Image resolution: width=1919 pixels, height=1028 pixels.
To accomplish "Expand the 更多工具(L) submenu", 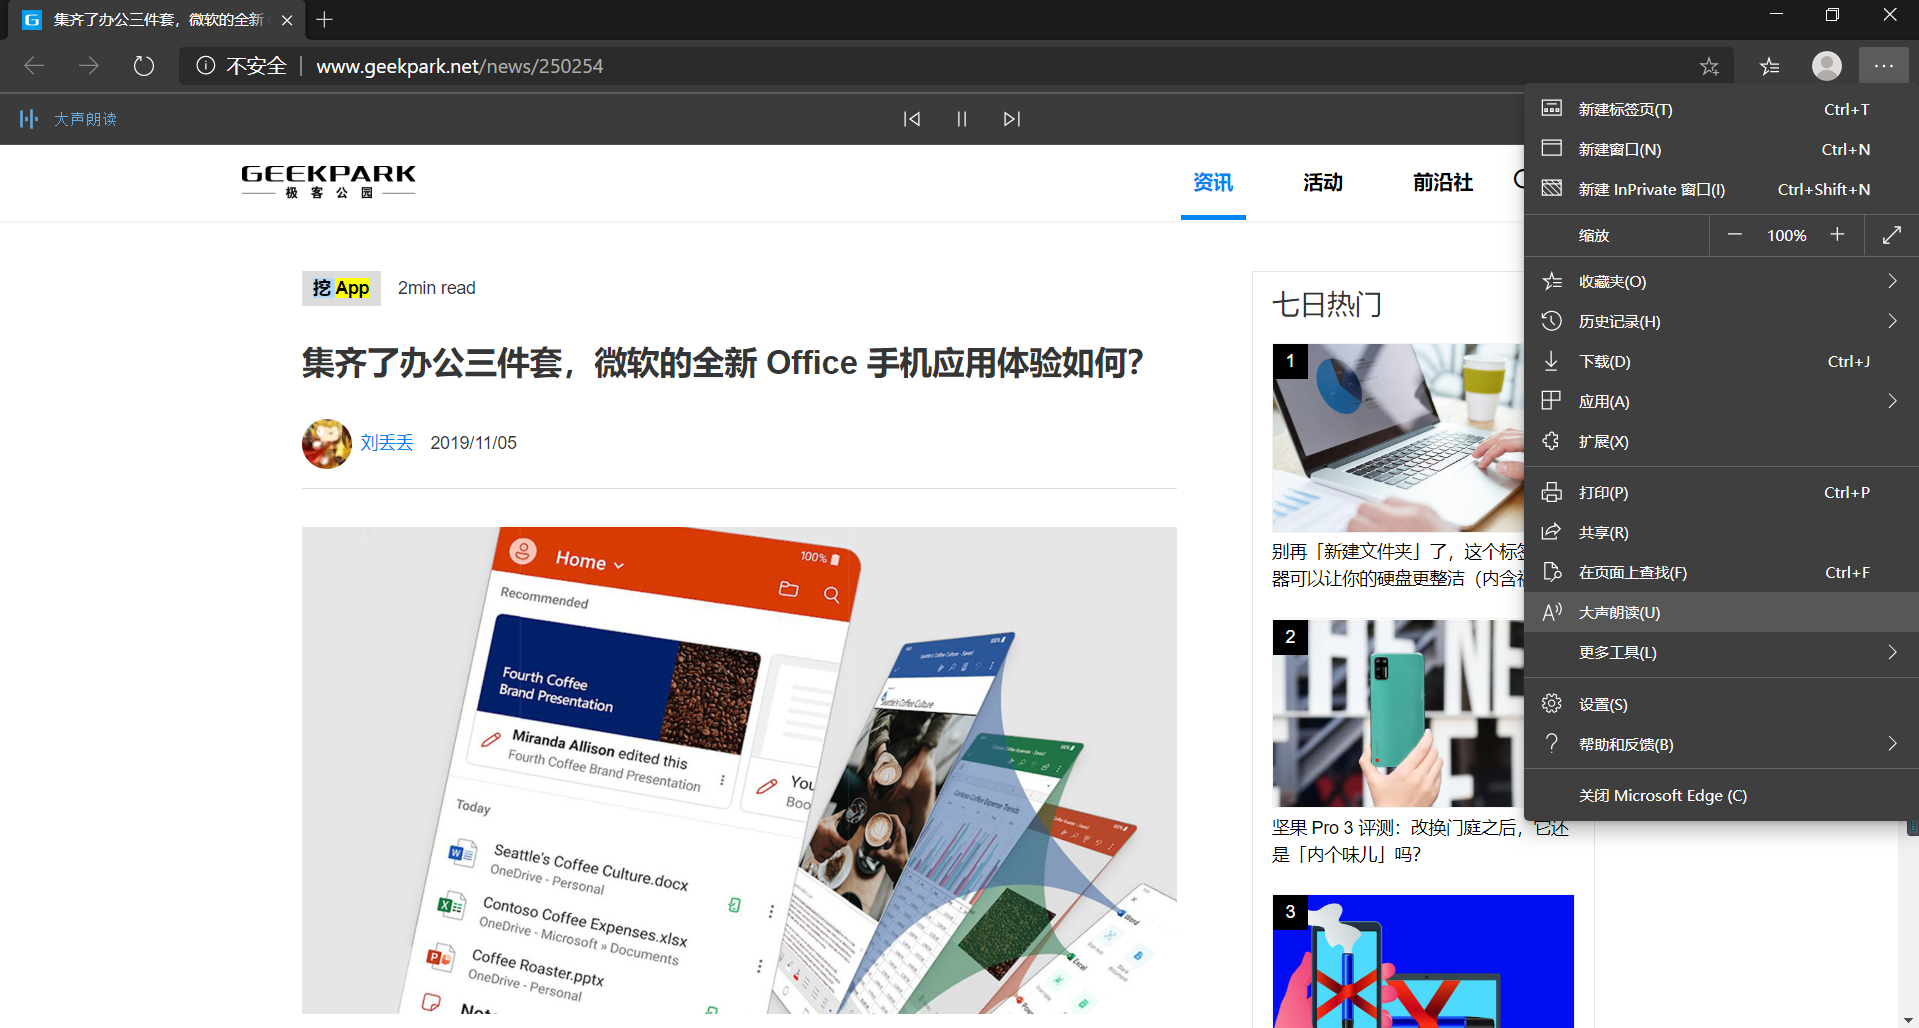I will (1721, 652).
